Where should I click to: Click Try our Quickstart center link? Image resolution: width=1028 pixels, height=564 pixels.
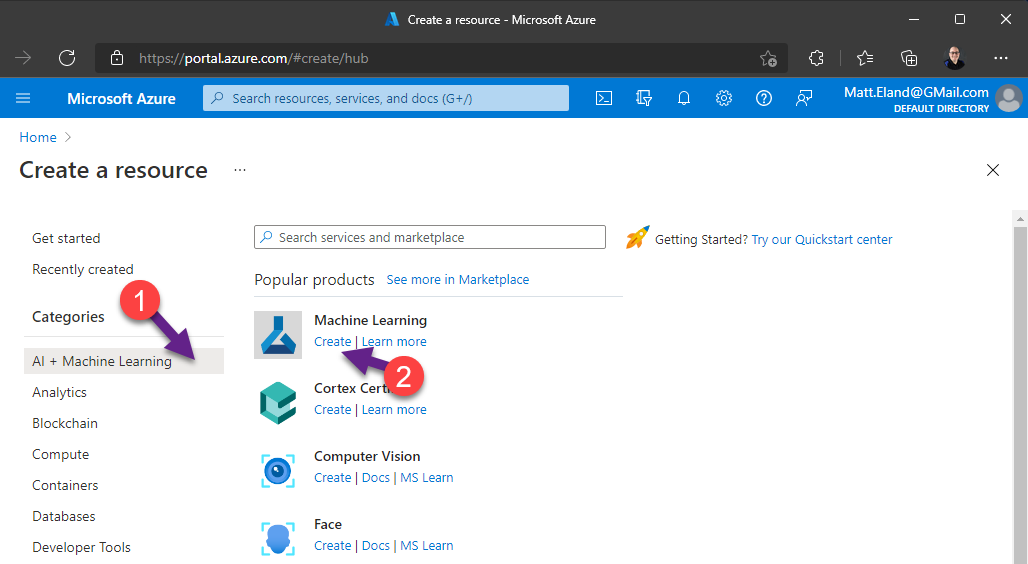click(821, 239)
